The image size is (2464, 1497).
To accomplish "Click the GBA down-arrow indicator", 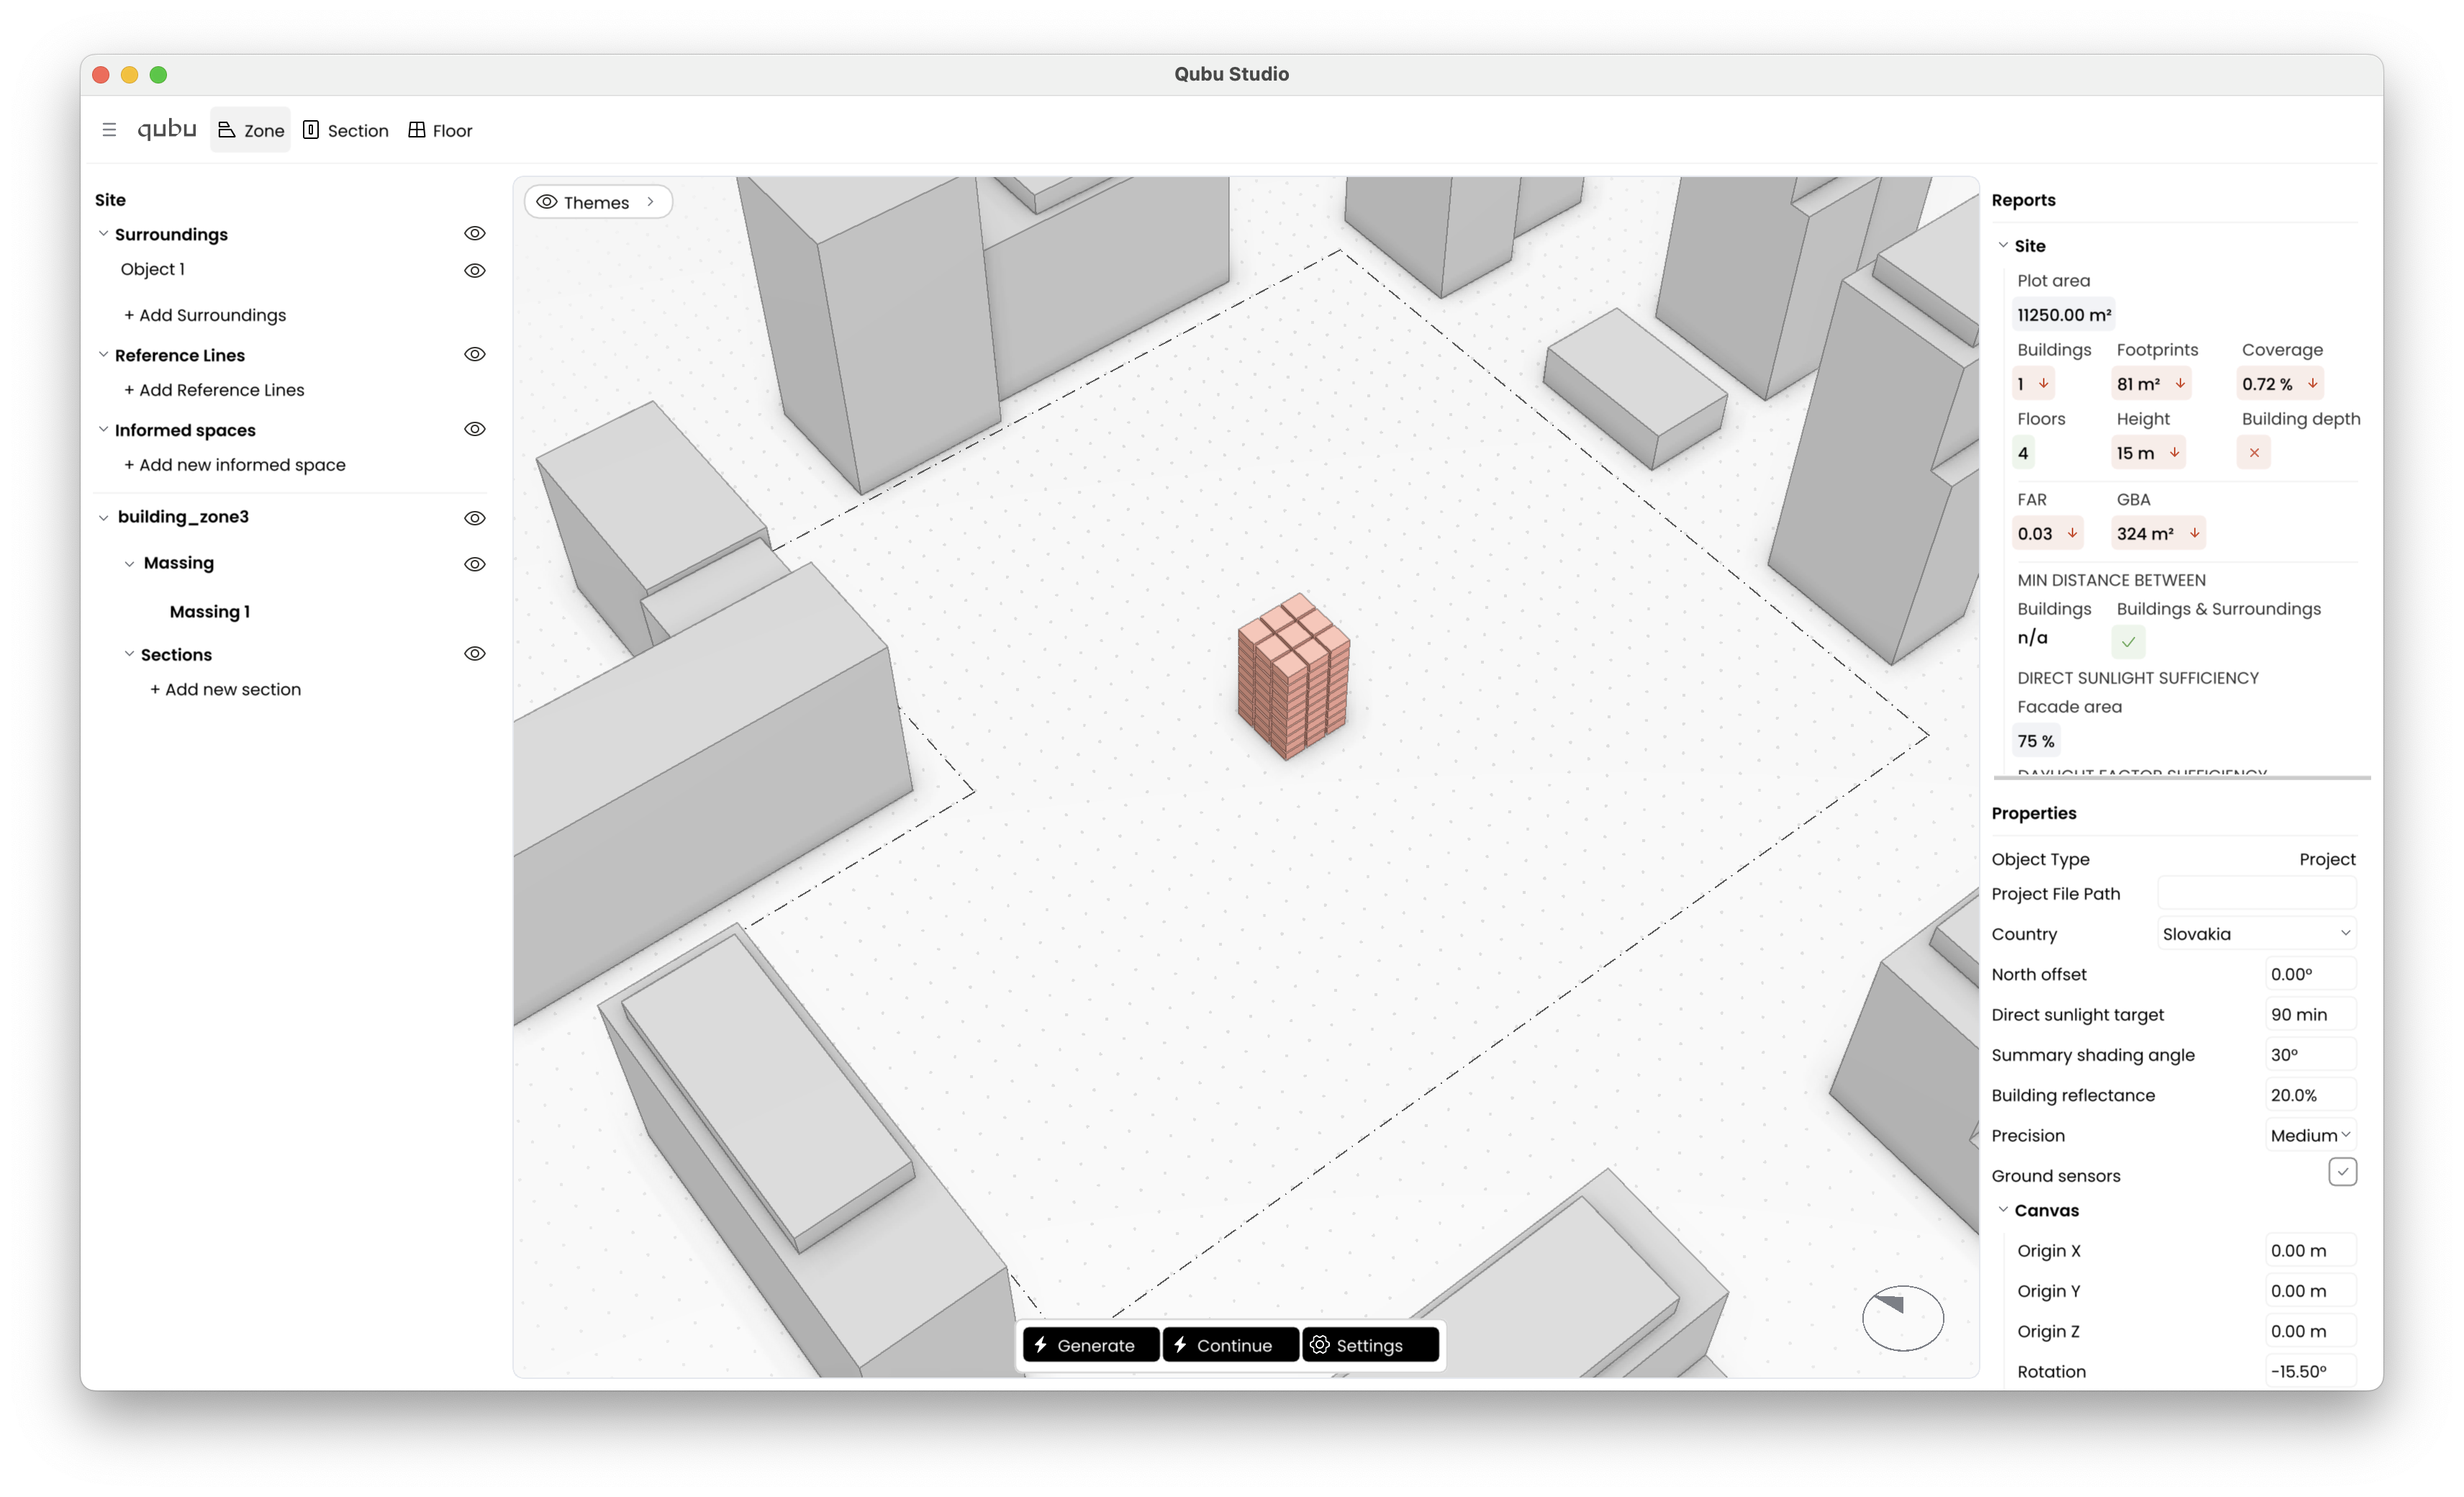I will 2194,533.
